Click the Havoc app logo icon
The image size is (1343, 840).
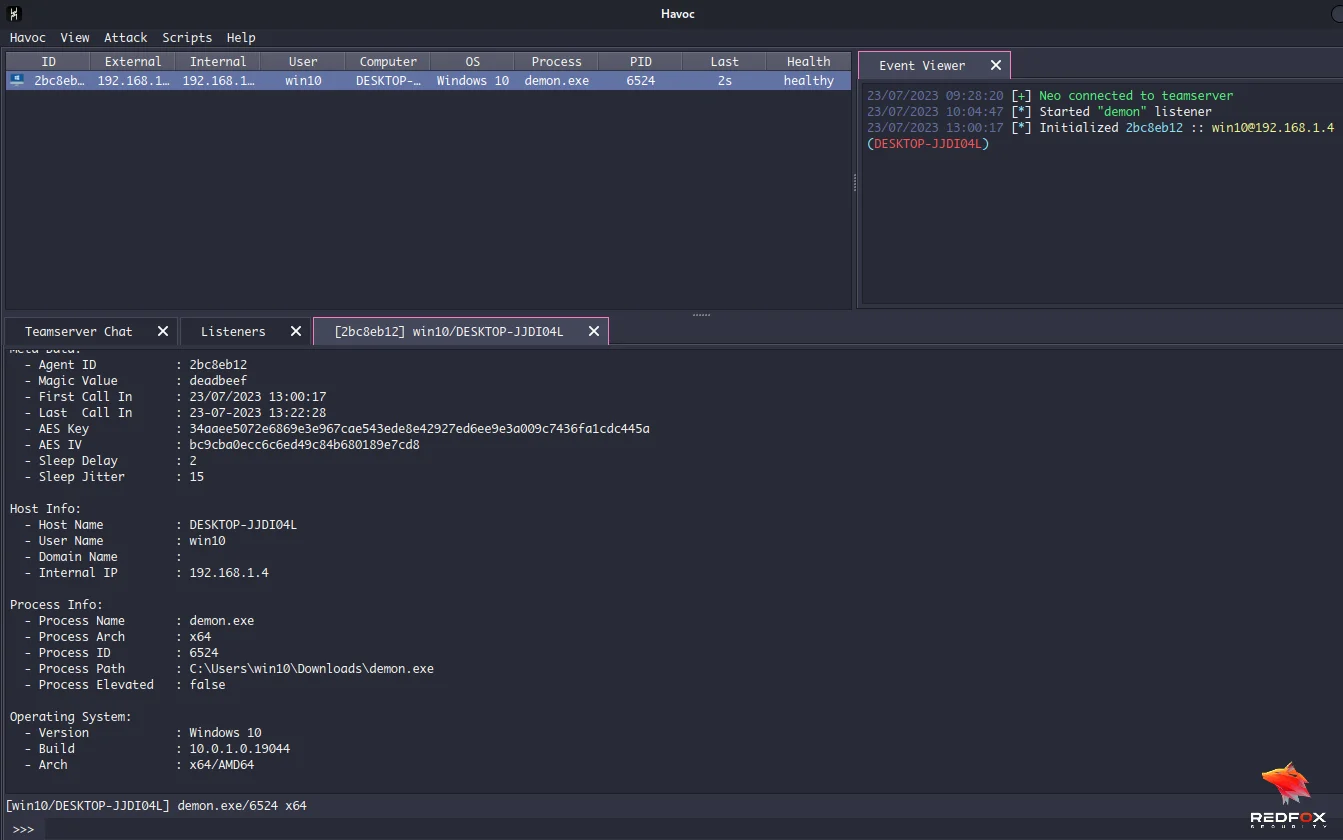[13, 14]
